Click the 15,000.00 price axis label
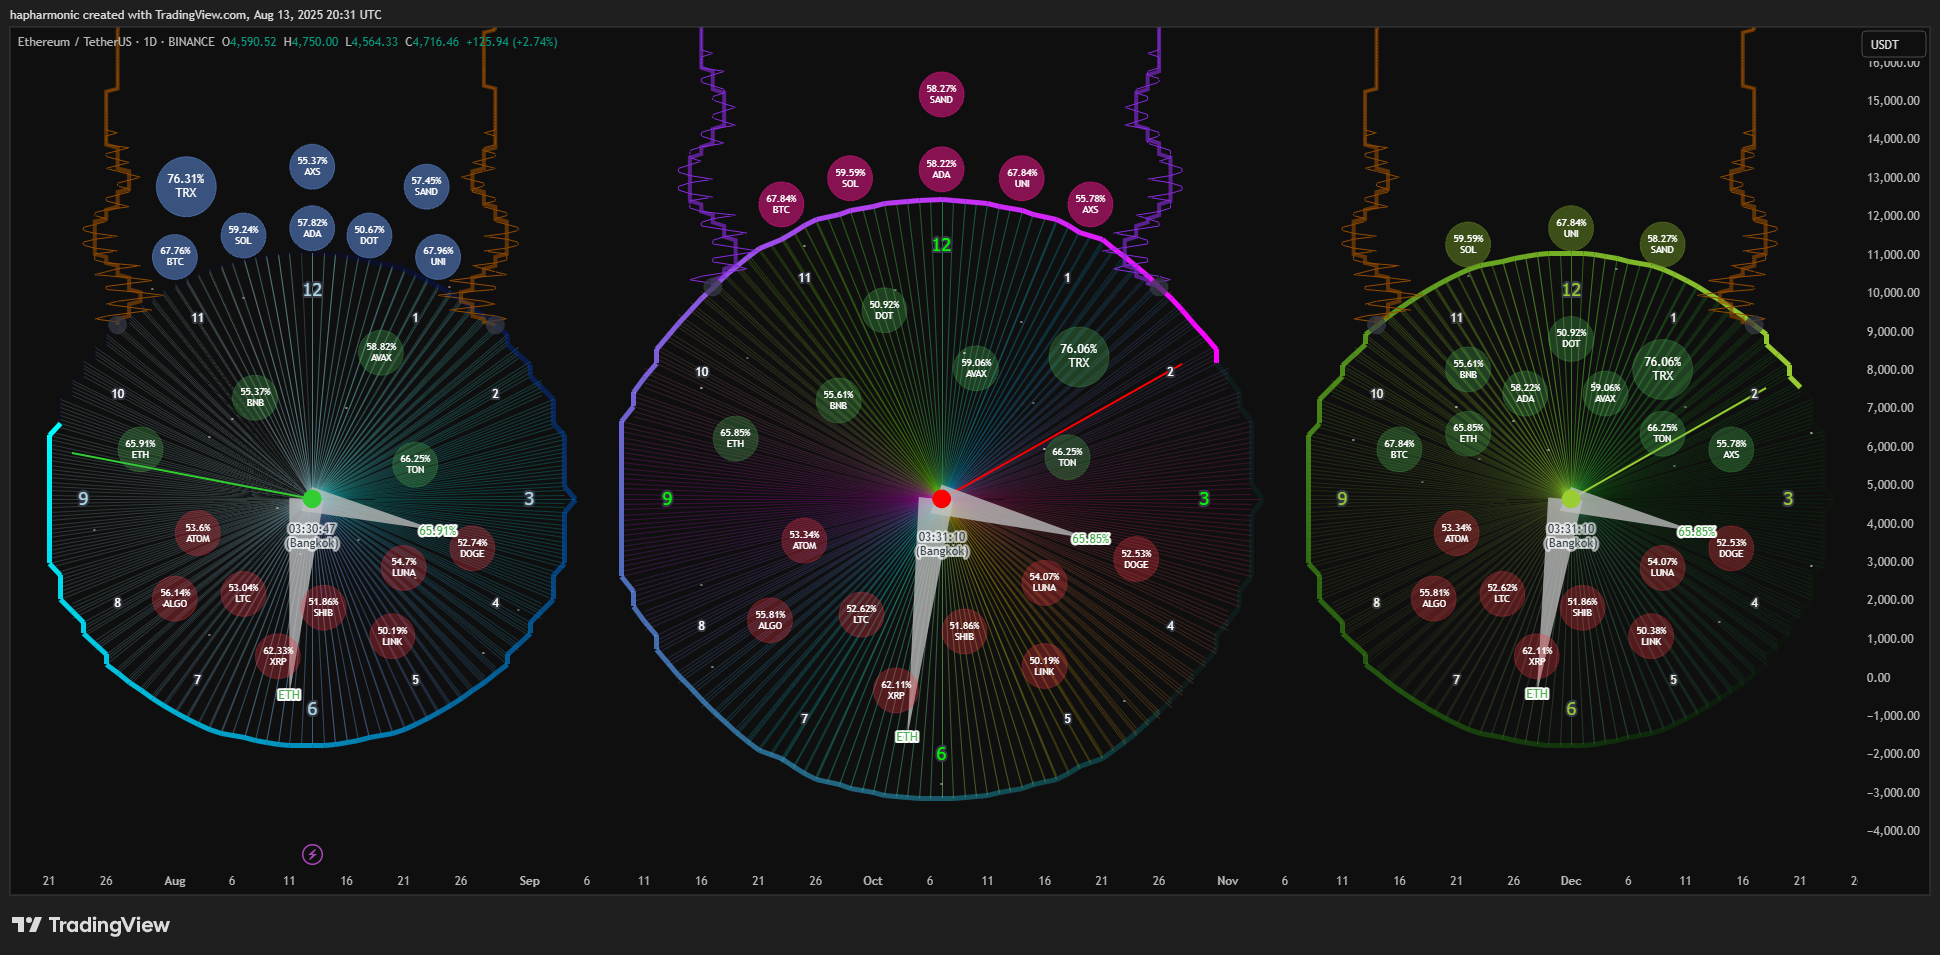The image size is (1940, 955). coord(1893,101)
